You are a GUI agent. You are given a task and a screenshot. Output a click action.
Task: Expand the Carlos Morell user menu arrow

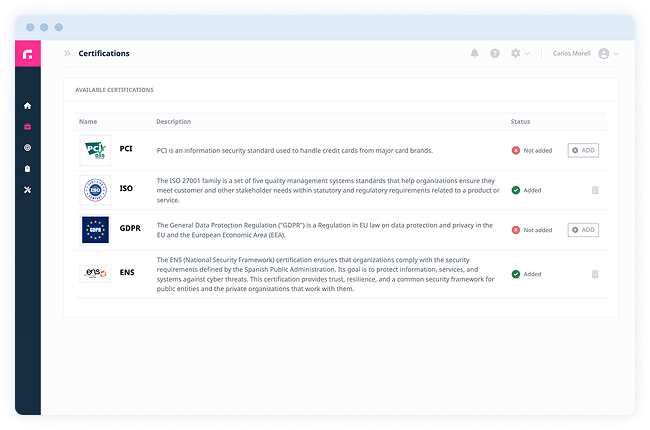(617, 54)
